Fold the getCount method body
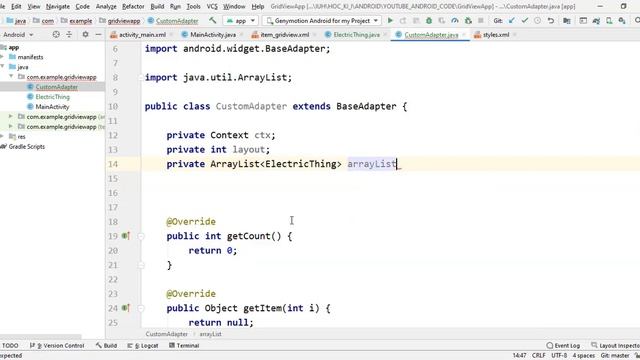 (141, 236)
